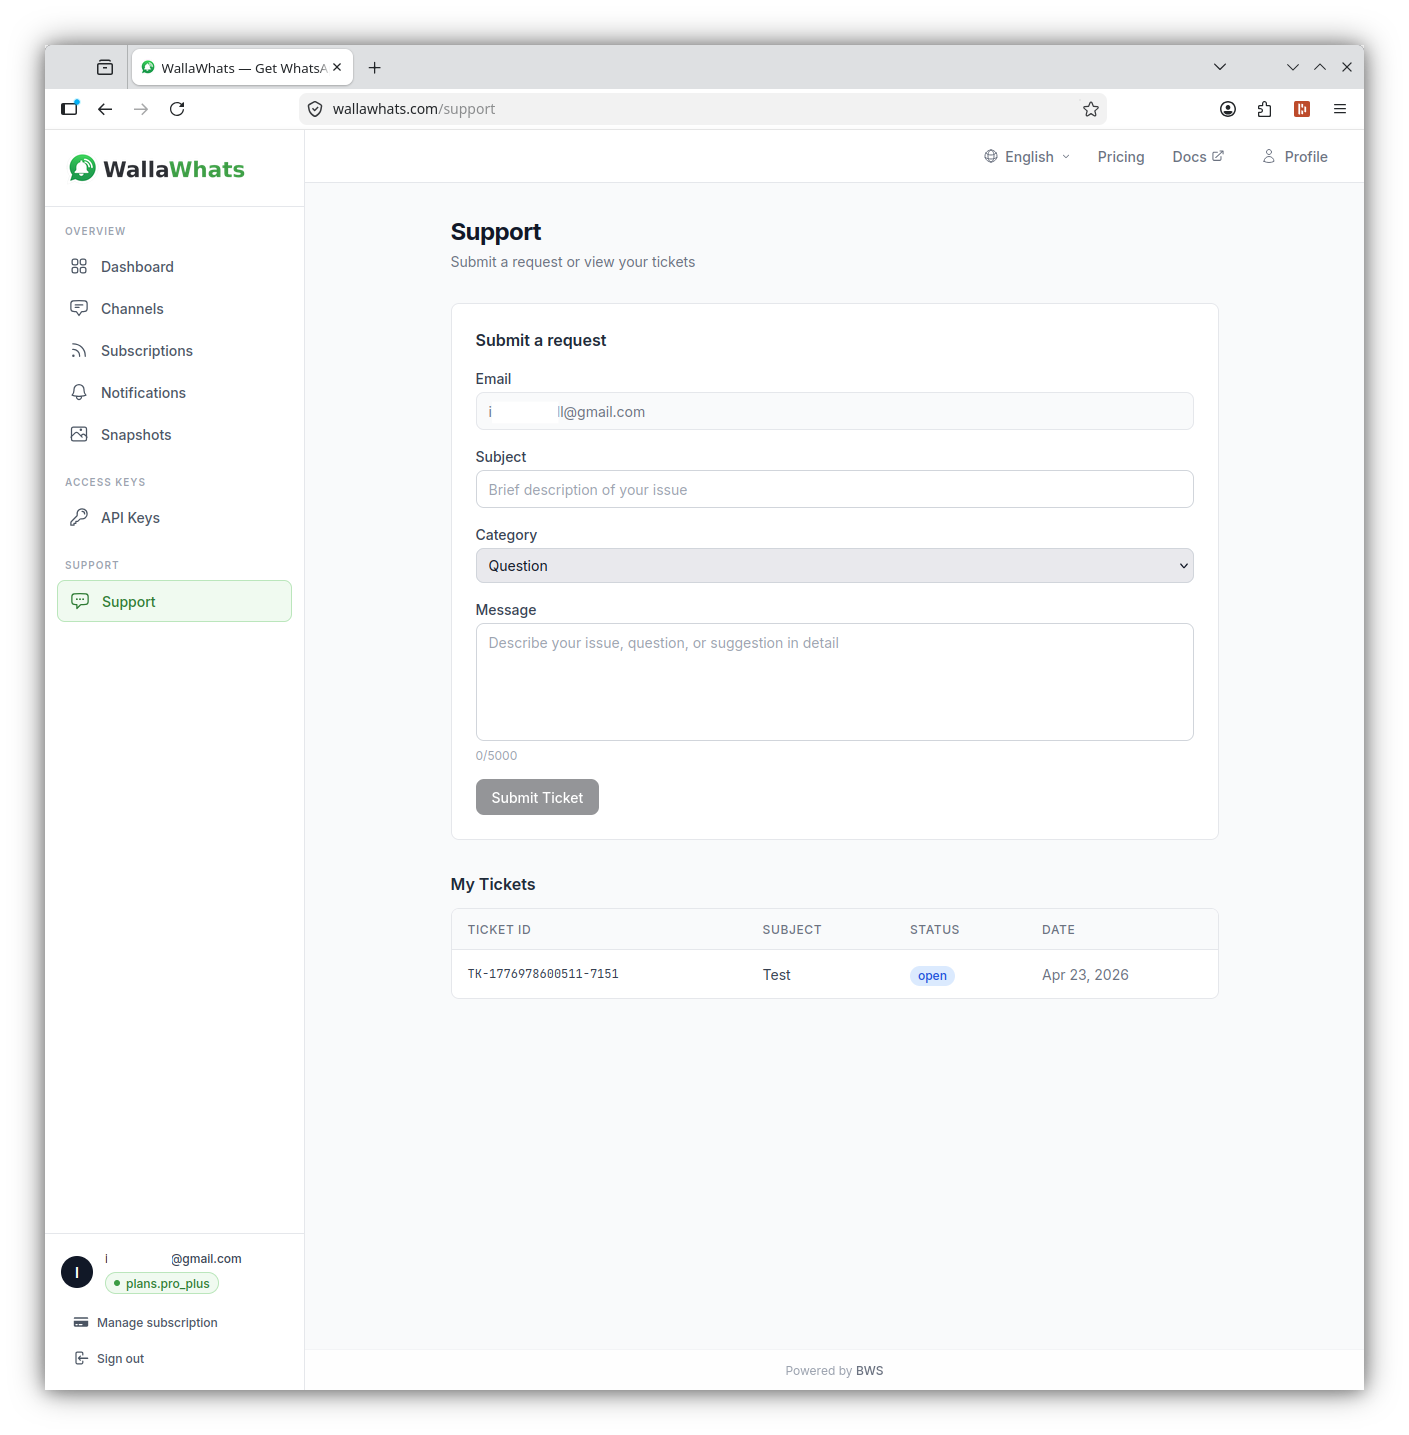The image size is (1409, 1435).
Task: Go to Subscriptions in sidebar
Action: pyautogui.click(x=174, y=351)
